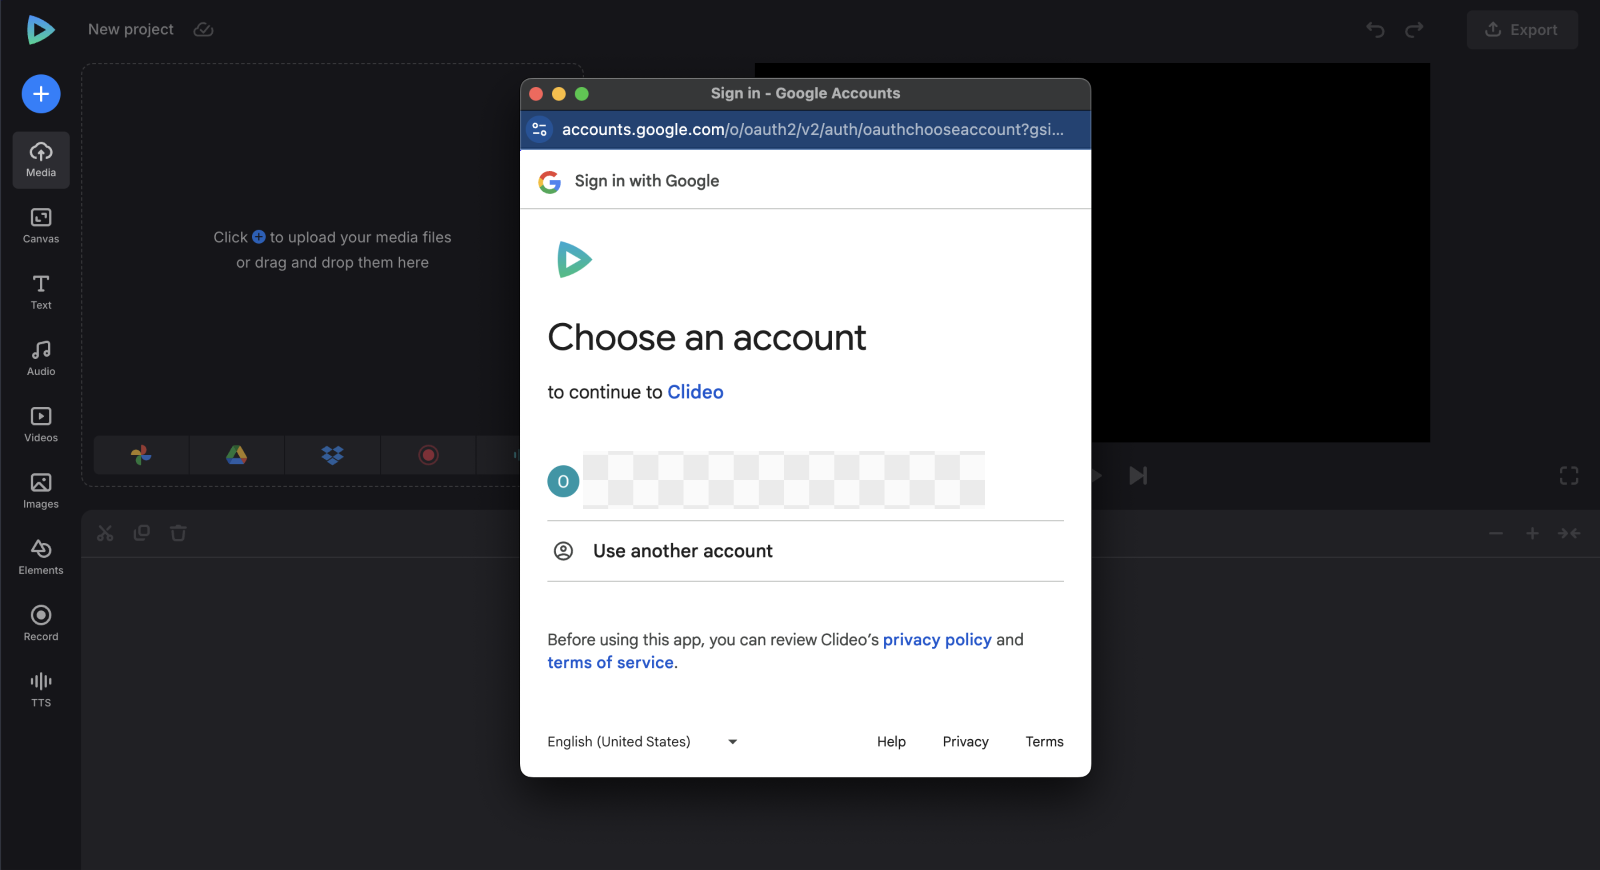Open the TTS text-to-speech panel
Screen dimensions: 1600x870
pos(41,689)
